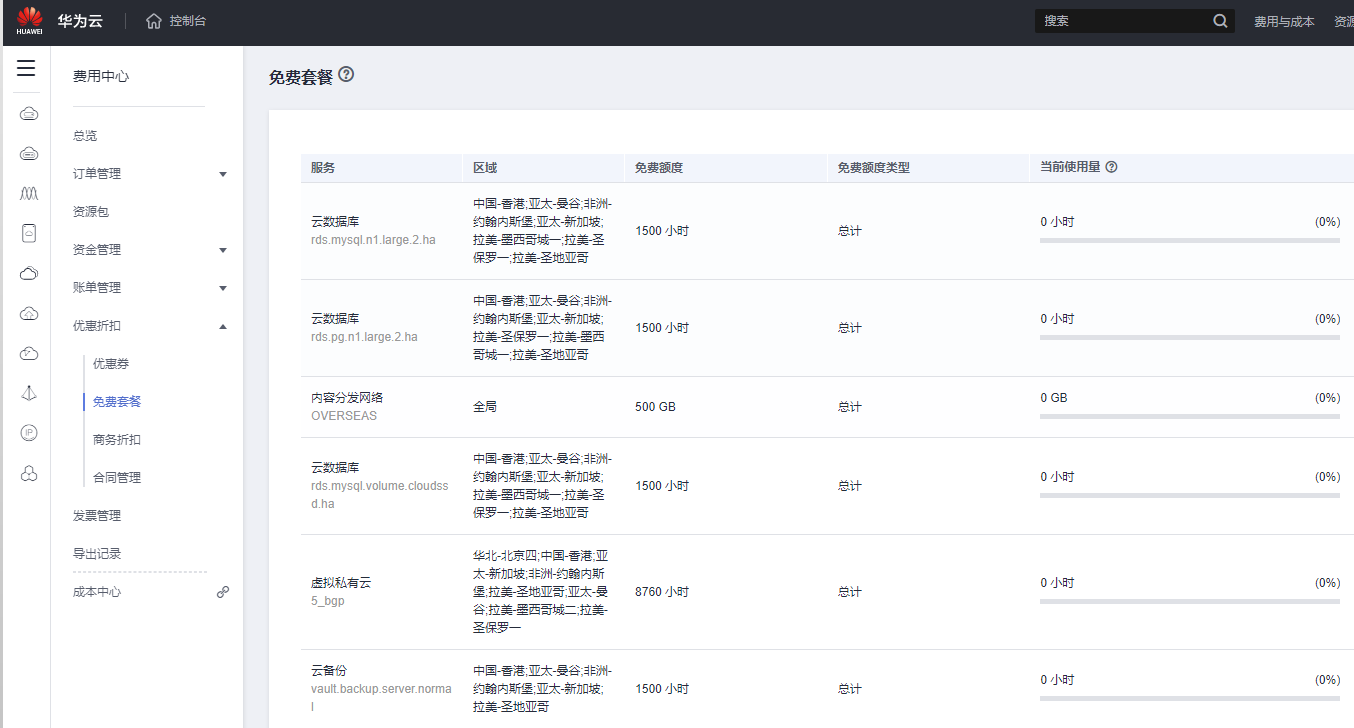The image size is (1354, 728).
Task: Click the cloud upload icon in sidebar
Action: click(x=29, y=313)
